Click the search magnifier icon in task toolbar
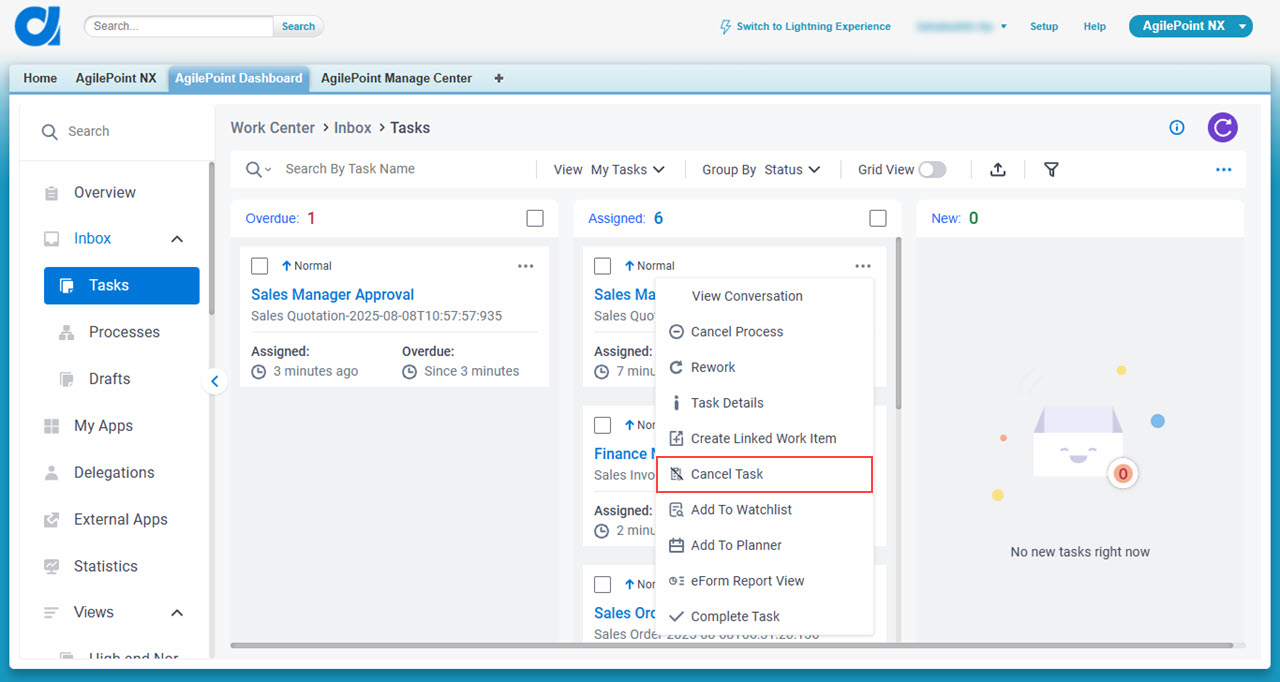Image resolution: width=1280 pixels, height=682 pixels. click(254, 170)
